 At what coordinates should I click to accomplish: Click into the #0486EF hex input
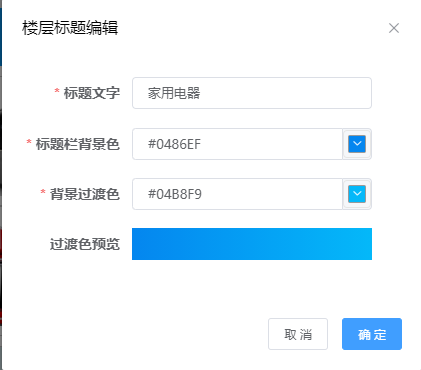(x=237, y=144)
